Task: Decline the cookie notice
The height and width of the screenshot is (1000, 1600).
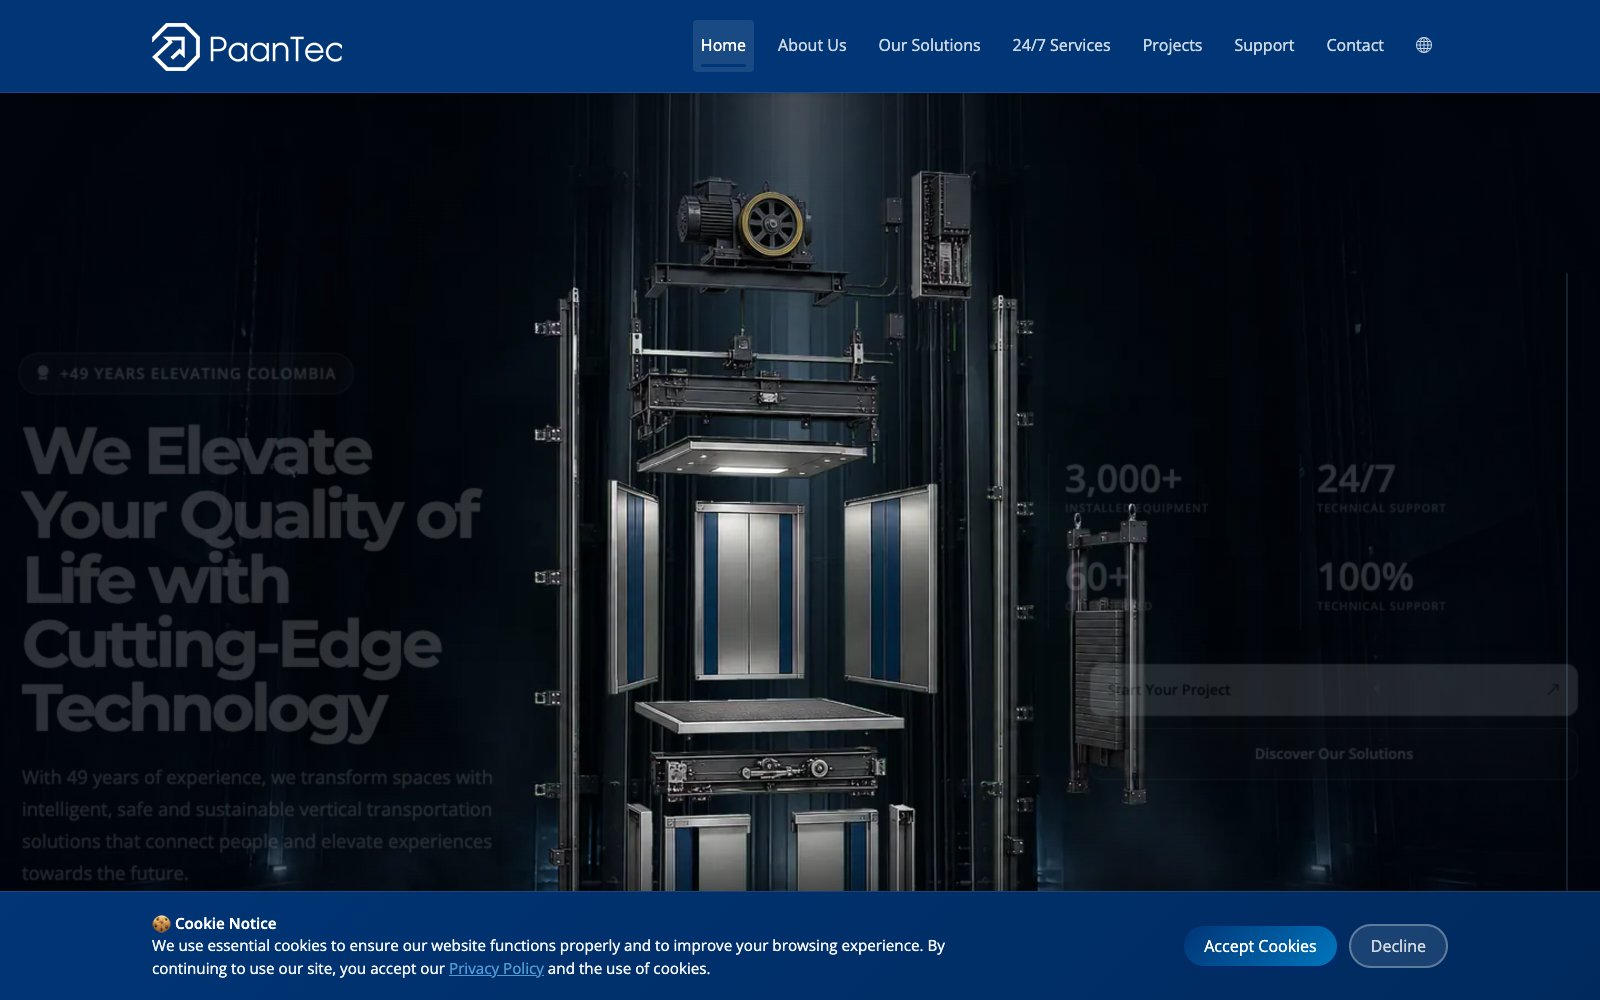Action: click(1398, 946)
